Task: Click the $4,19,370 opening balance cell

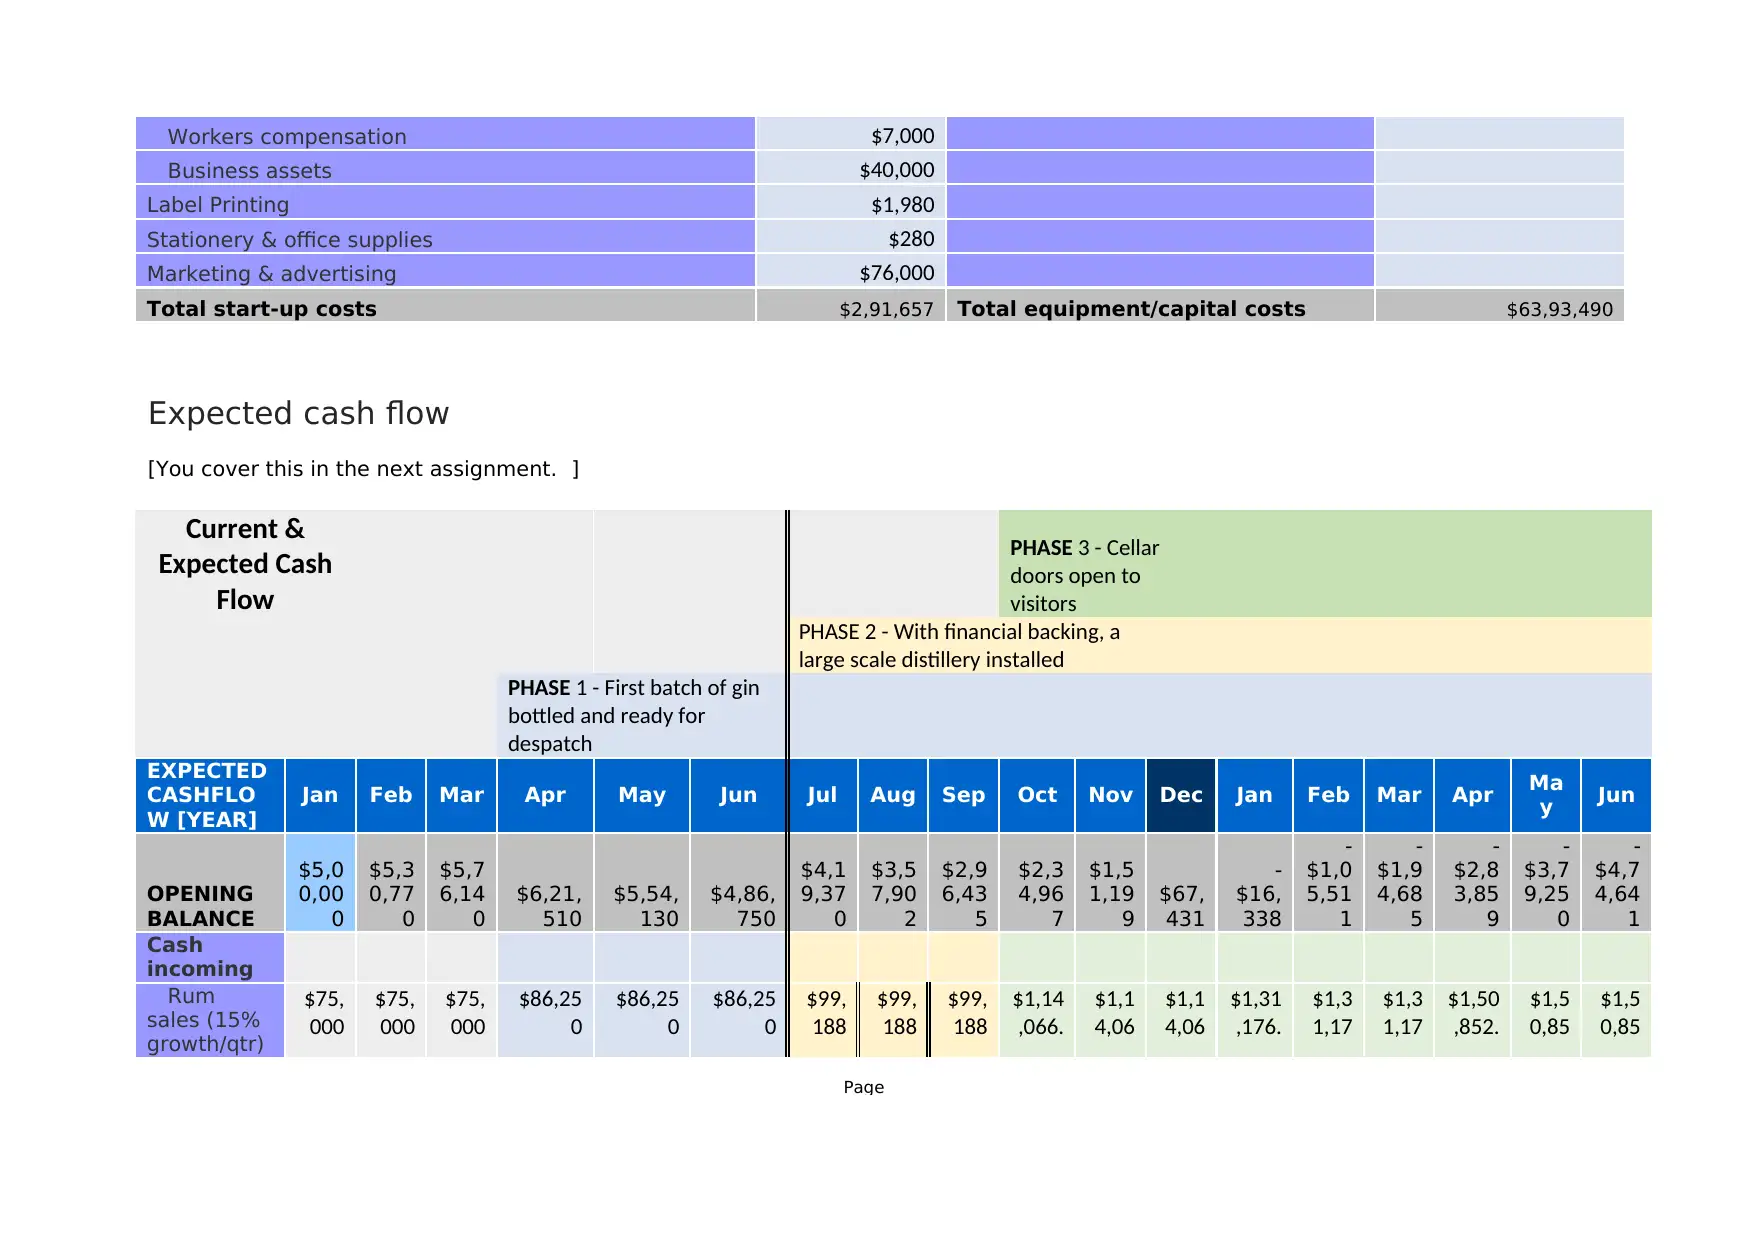Action: coord(823,882)
